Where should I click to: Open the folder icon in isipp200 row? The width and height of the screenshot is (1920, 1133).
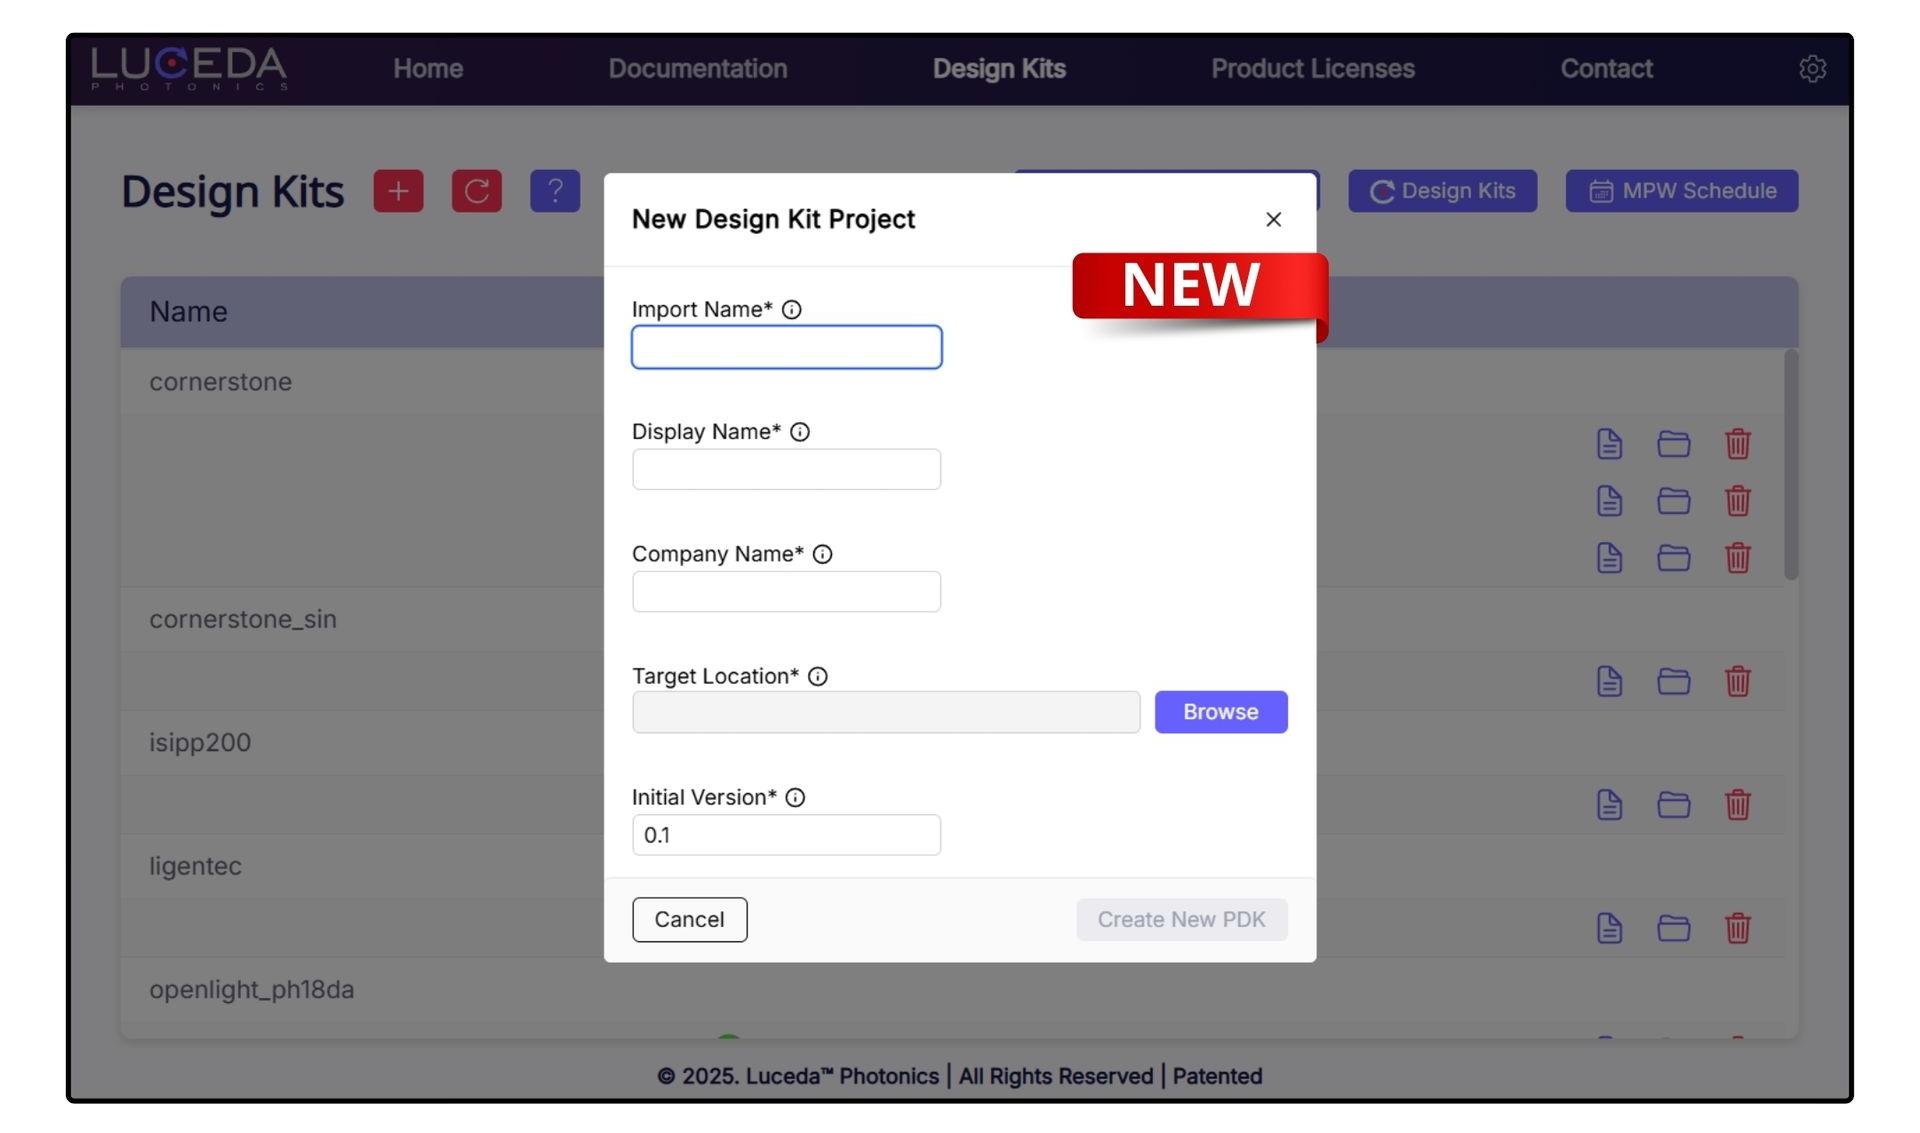click(x=1673, y=805)
